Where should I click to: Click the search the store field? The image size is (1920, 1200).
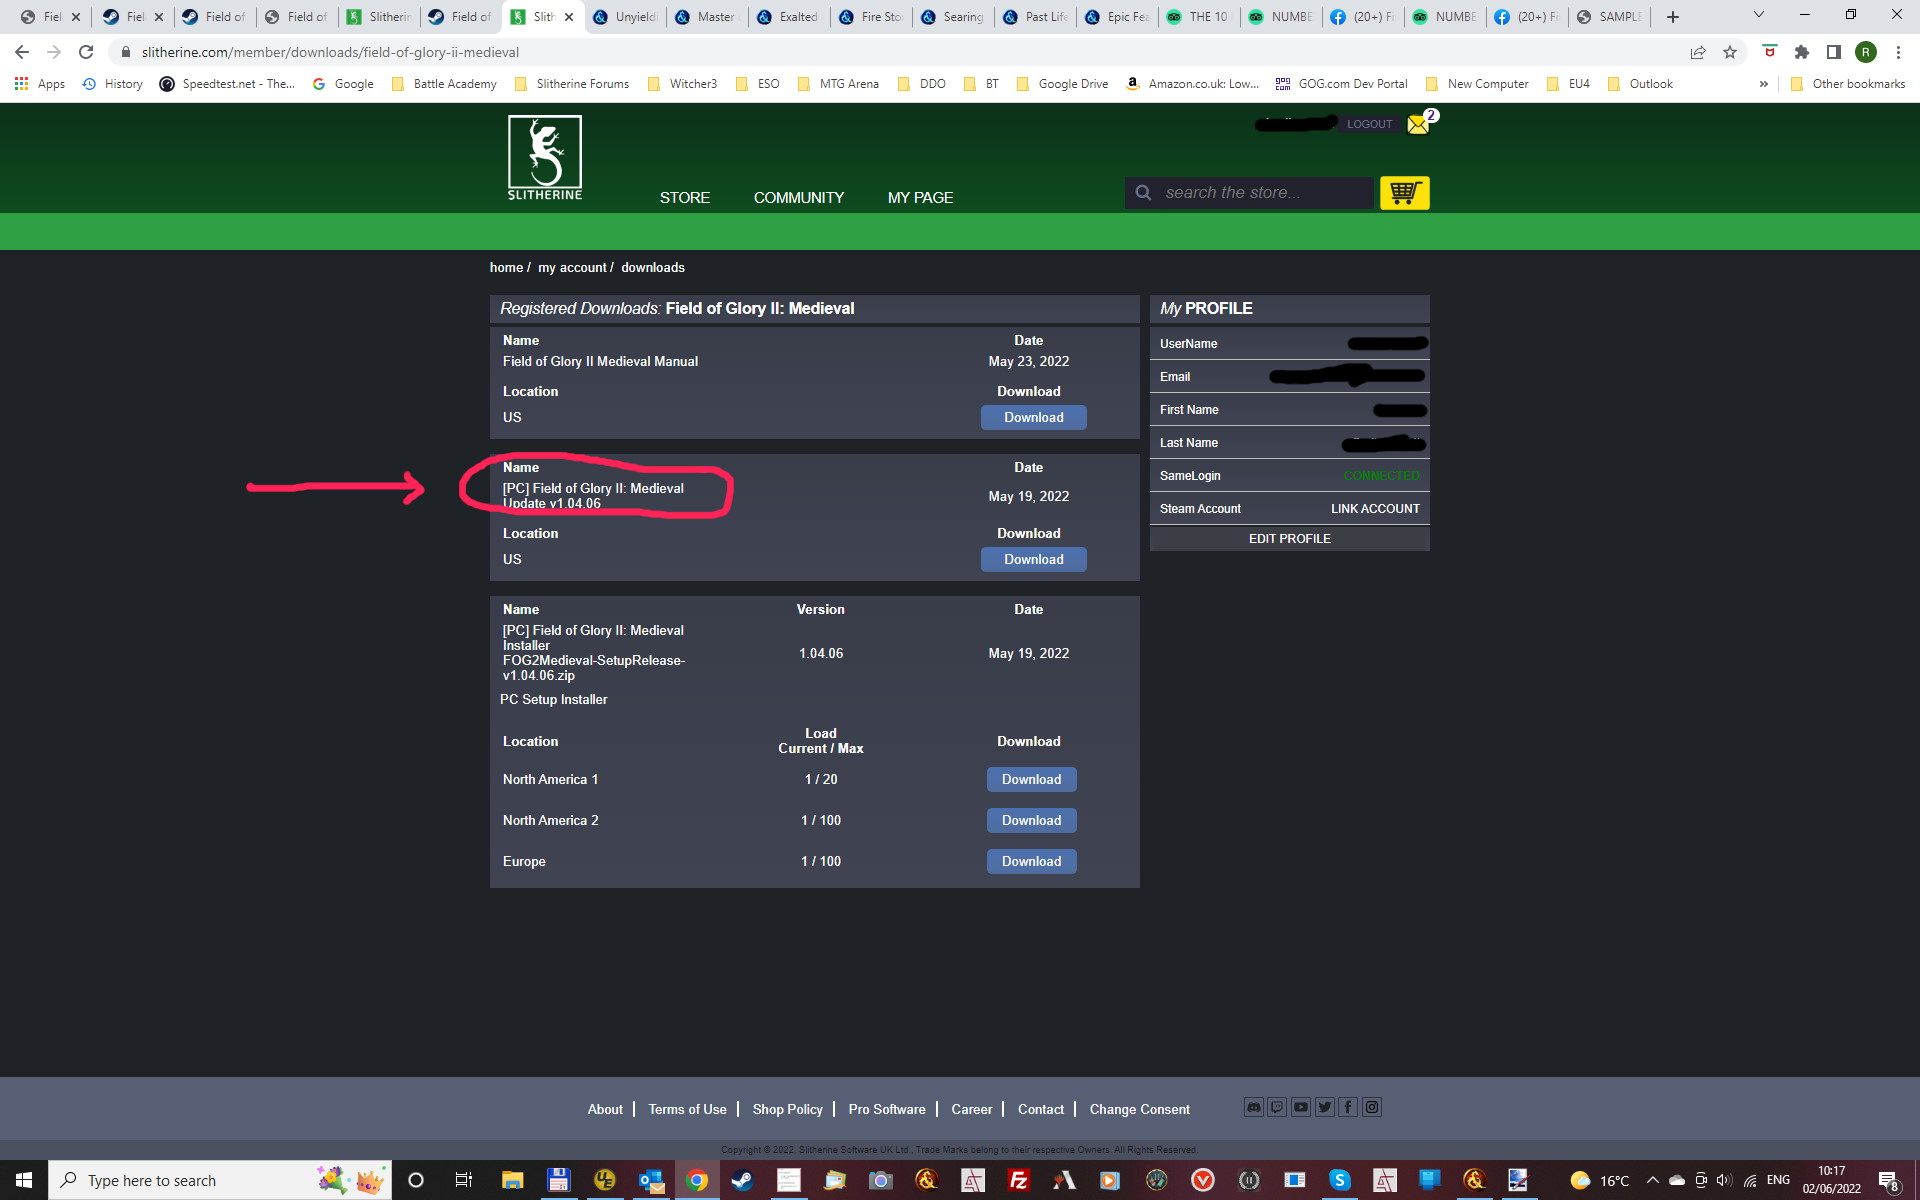[1260, 192]
